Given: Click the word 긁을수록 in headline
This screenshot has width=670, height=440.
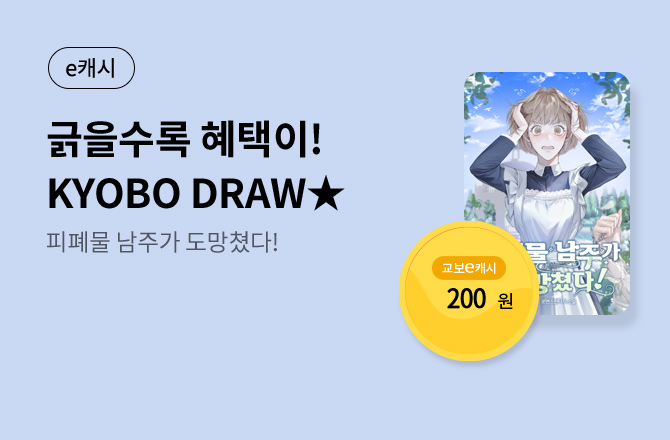Looking at the screenshot, I should coord(118,139).
